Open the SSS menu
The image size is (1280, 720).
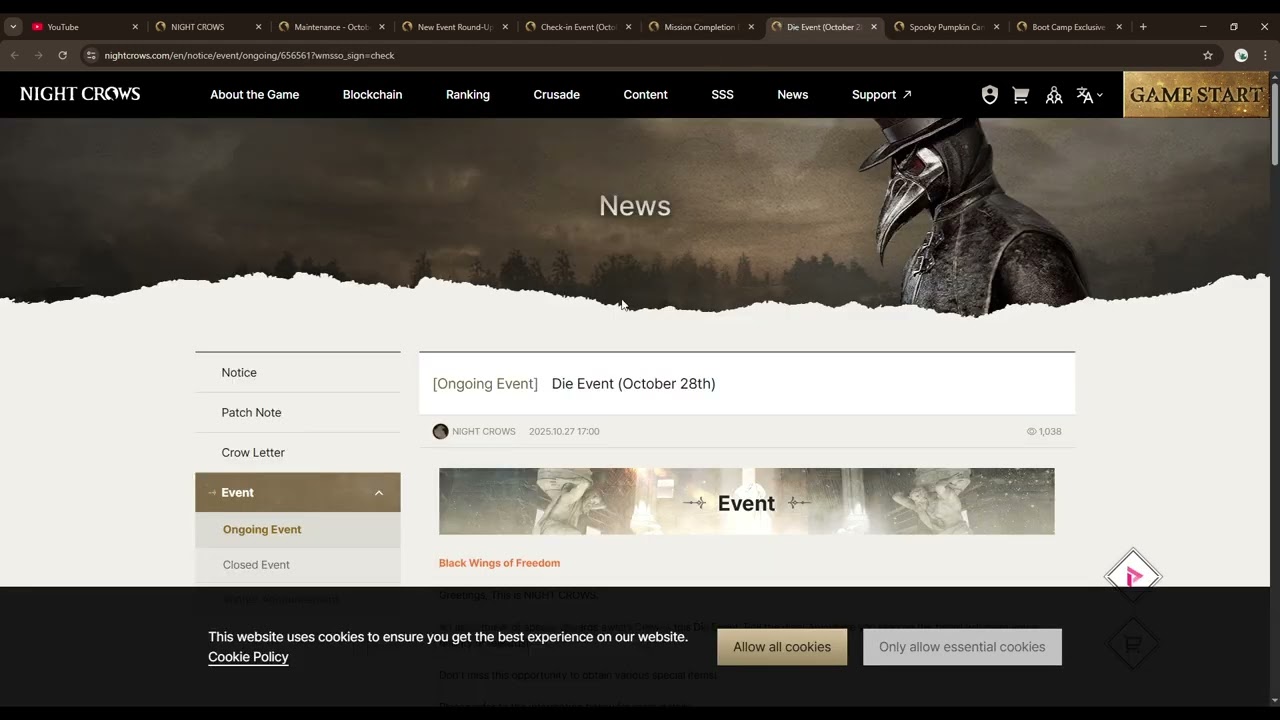(x=722, y=94)
